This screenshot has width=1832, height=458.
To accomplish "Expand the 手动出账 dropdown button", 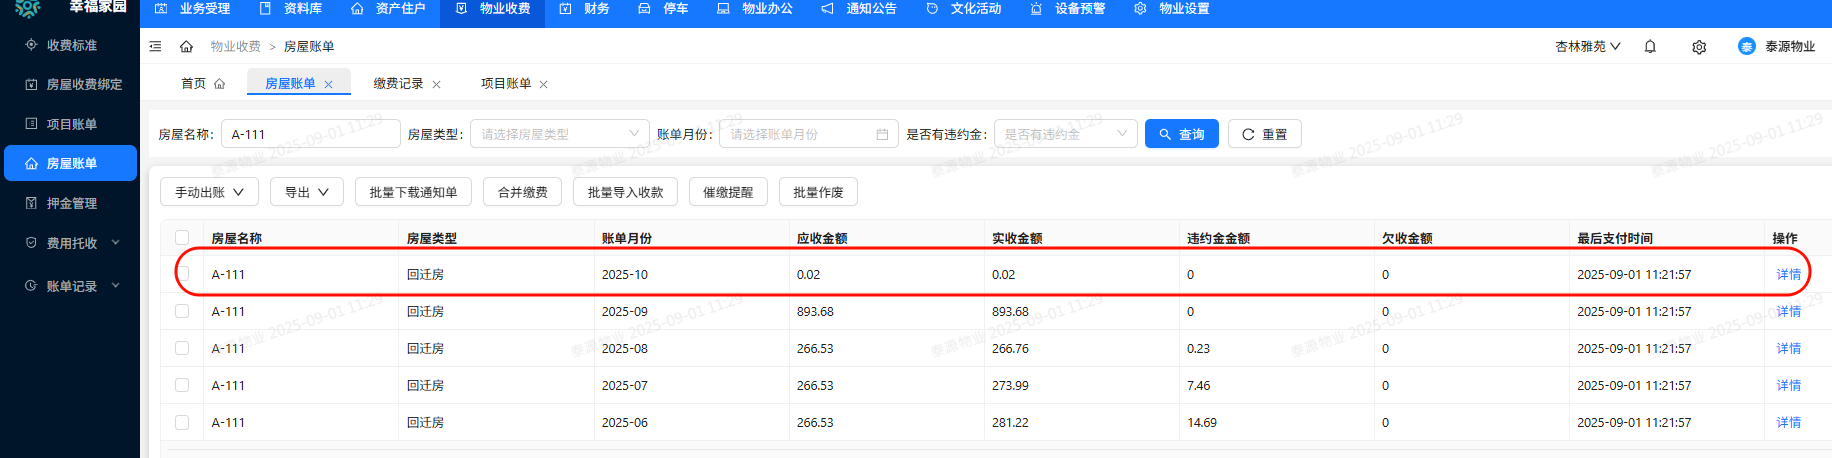I will click(209, 192).
